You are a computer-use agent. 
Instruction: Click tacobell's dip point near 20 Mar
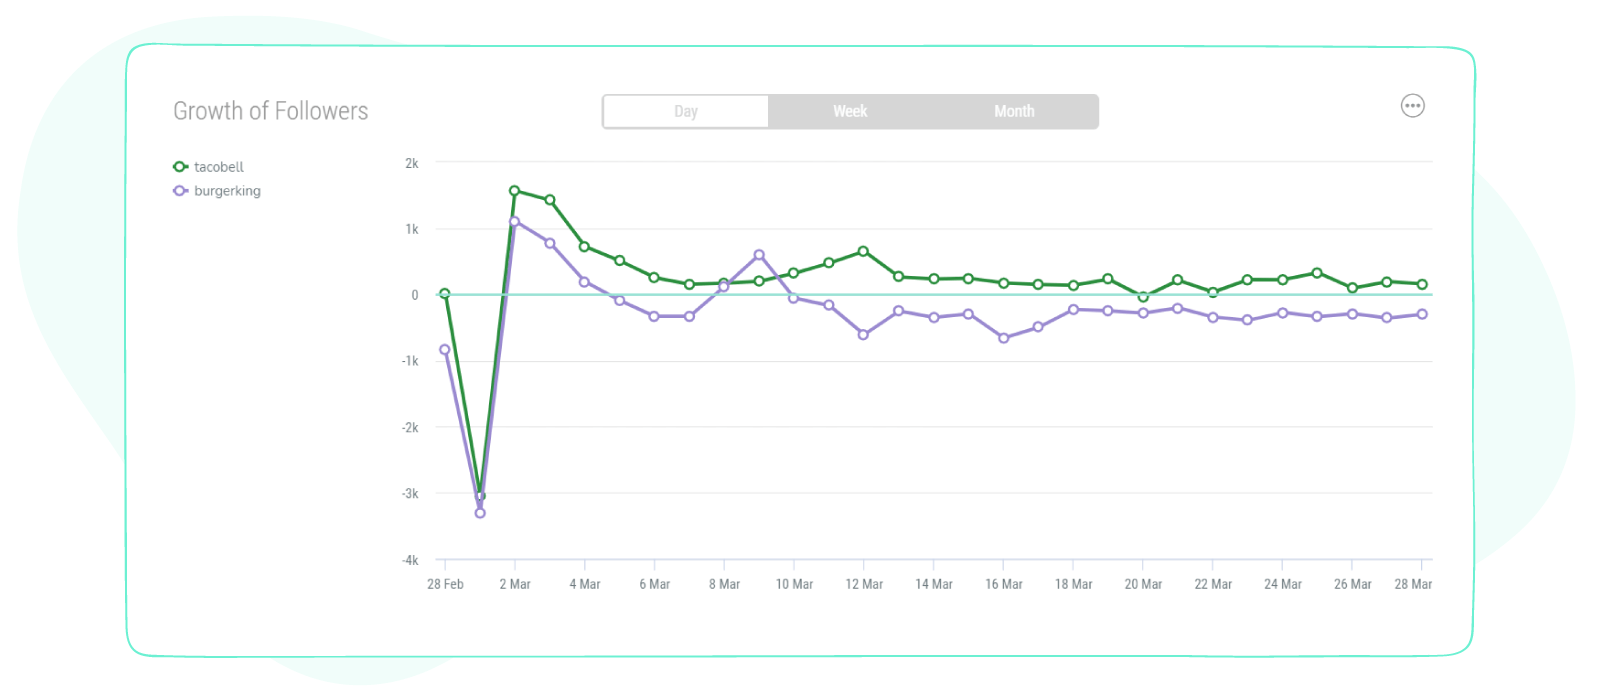point(1145,295)
